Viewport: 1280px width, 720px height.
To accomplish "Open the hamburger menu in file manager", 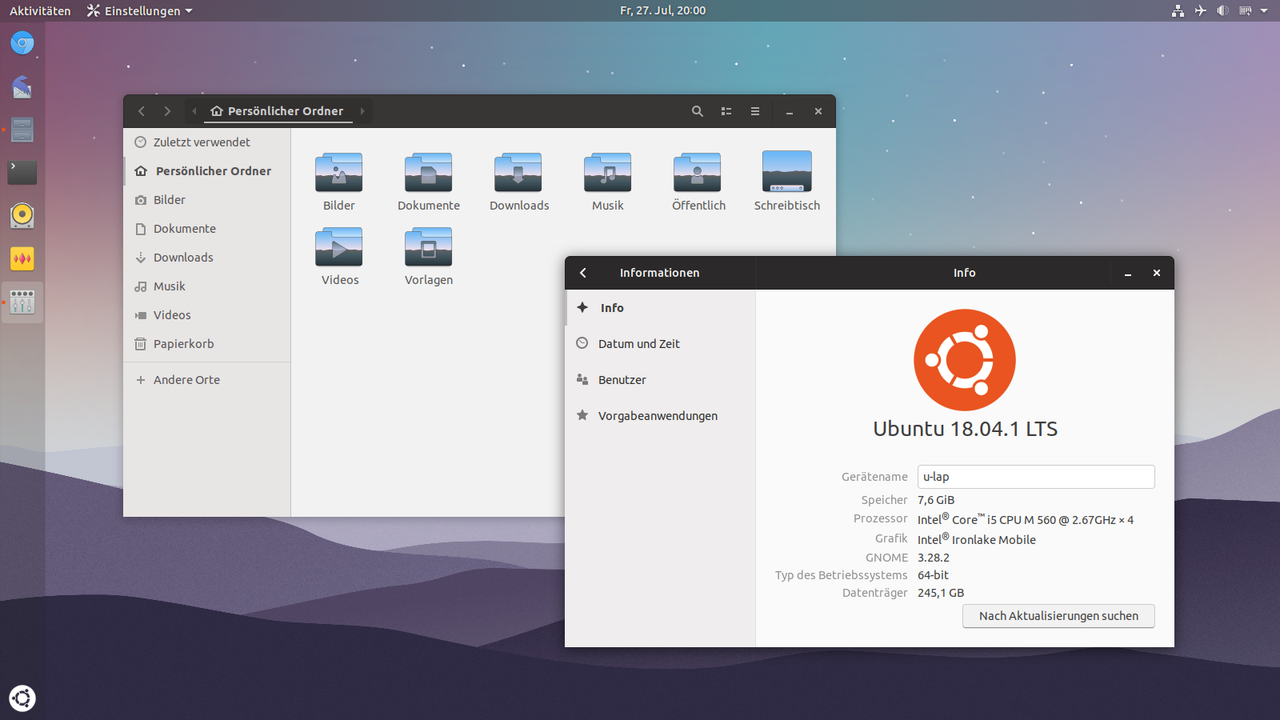I will pos(755,111).
